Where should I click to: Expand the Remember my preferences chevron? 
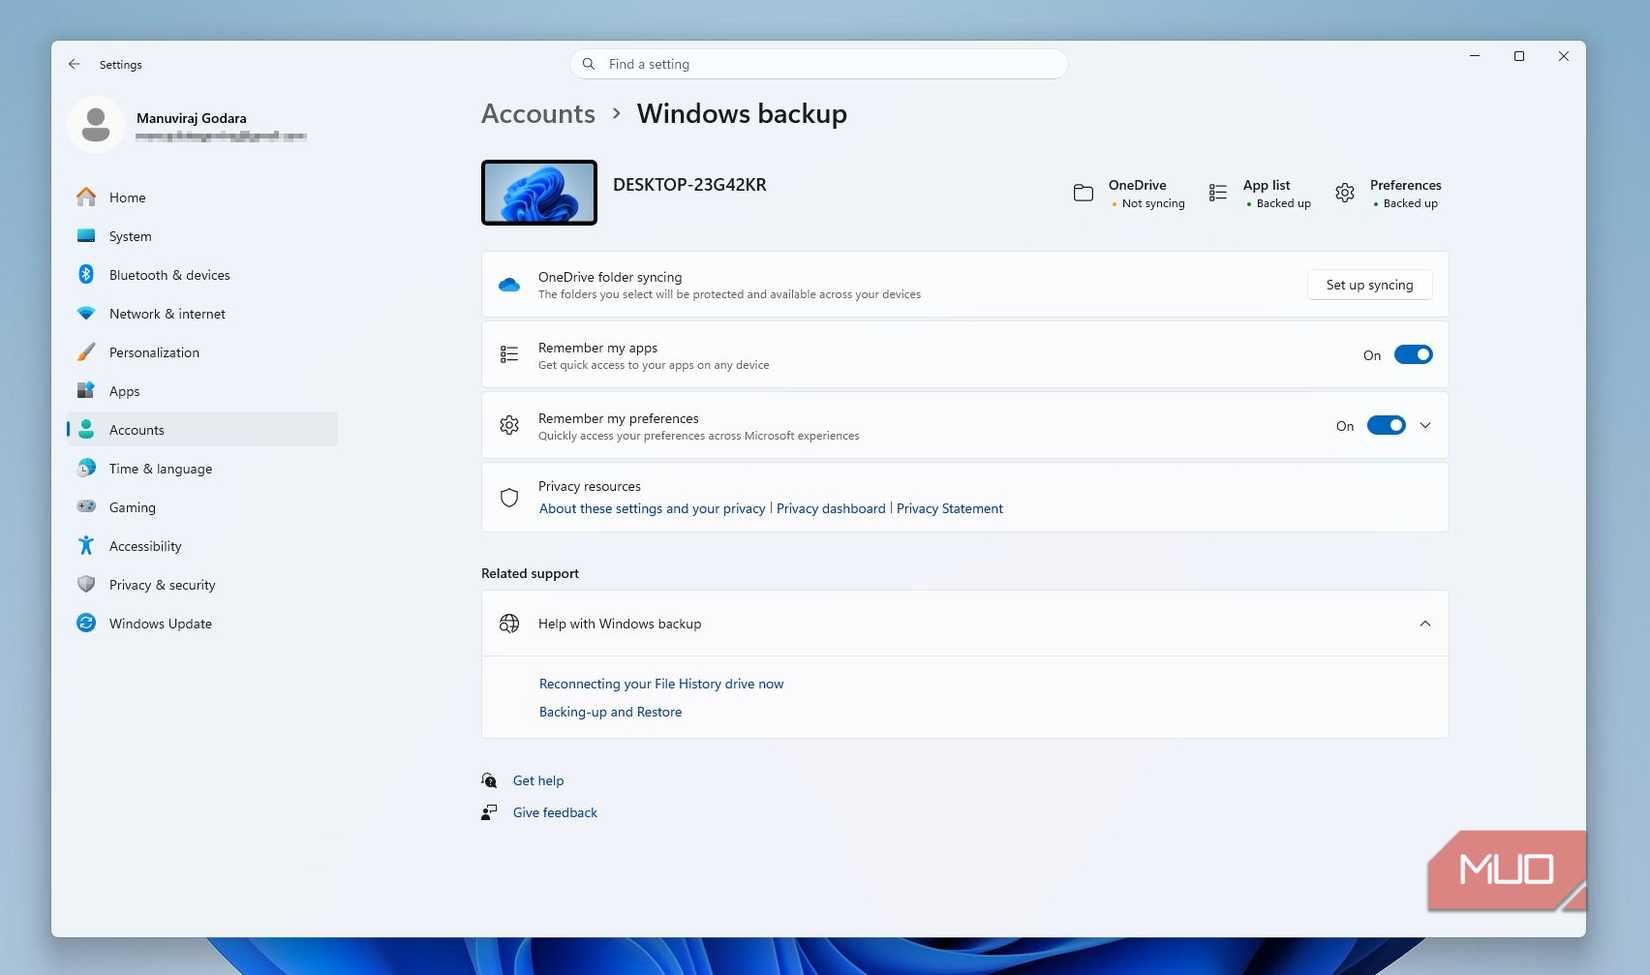tap(1425, 426)
